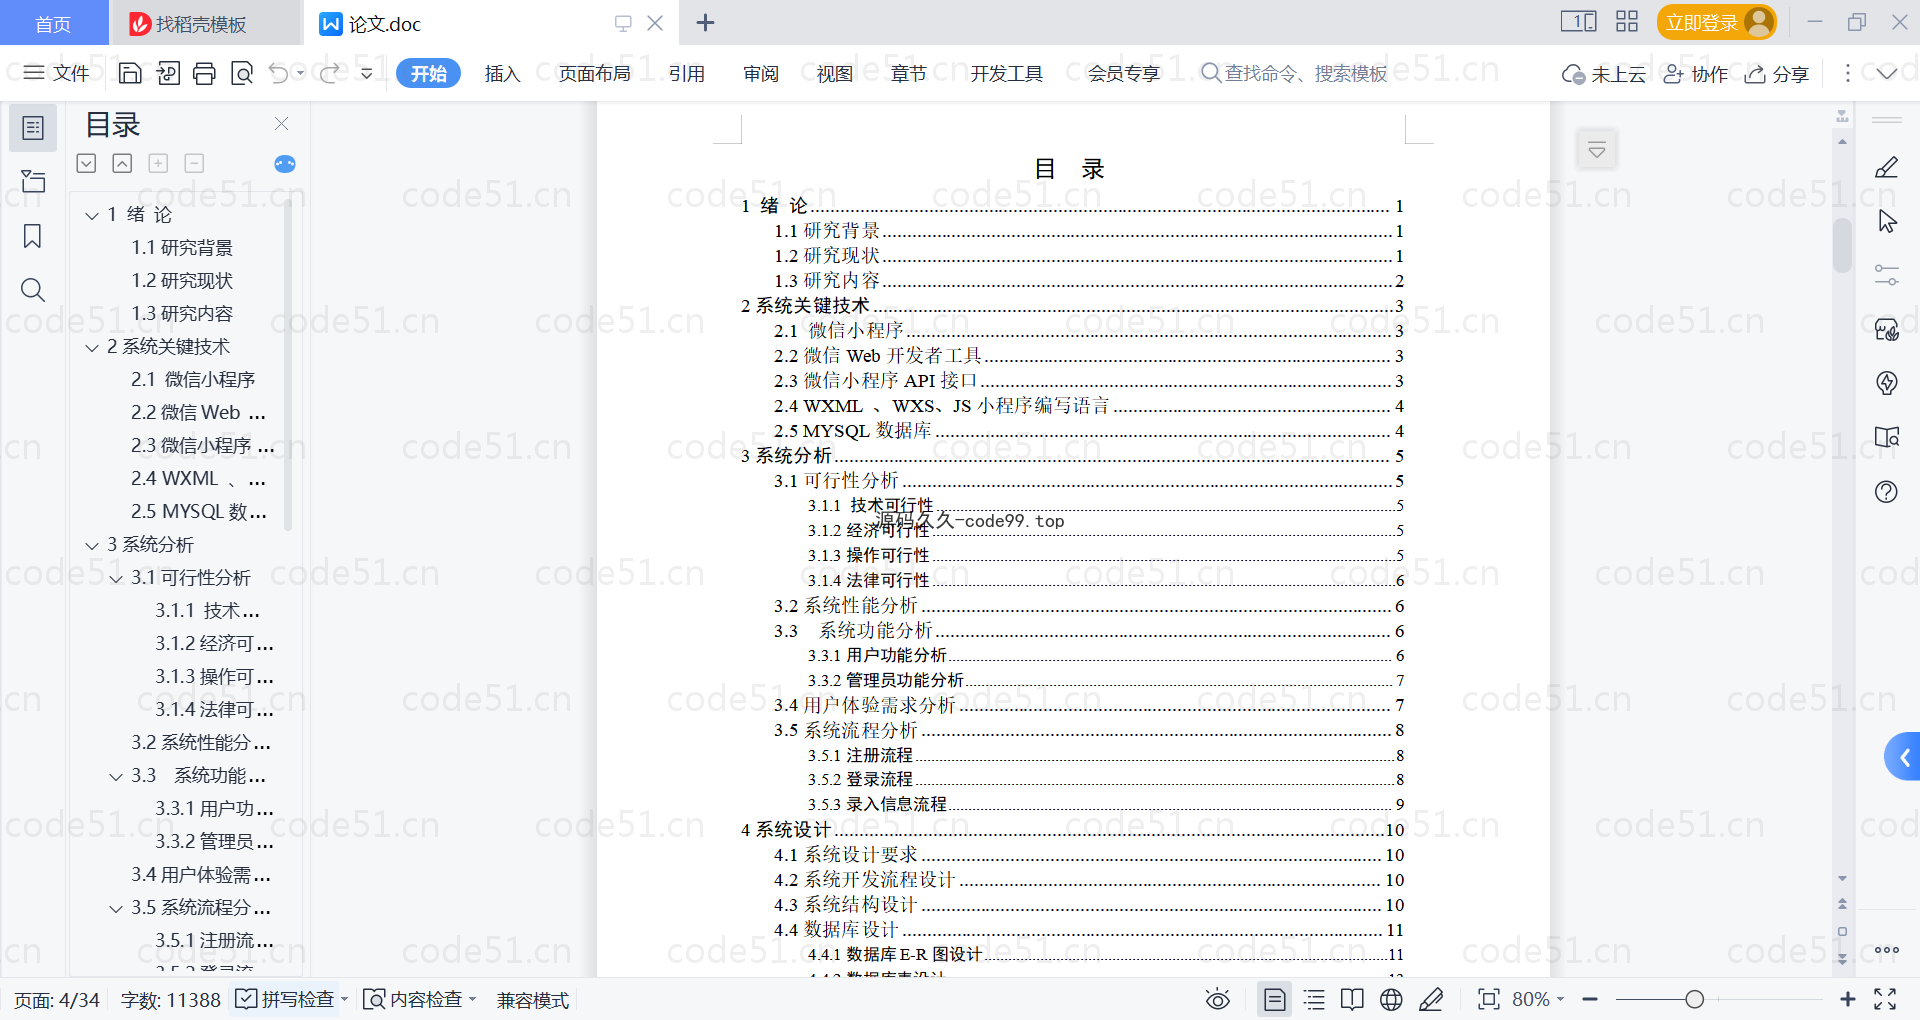
Task: Switch to the 审阅 ribbon tab
Action: pyautogui.click(x=761, y=73)
